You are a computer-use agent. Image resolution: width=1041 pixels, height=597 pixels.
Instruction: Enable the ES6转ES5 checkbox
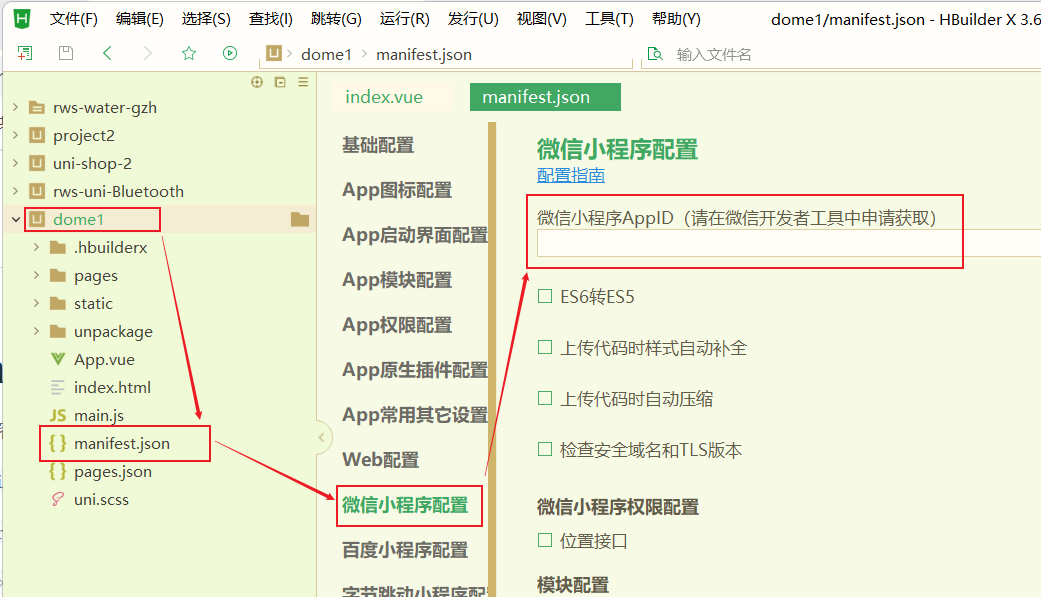pyautogui.click(x=545, y=296)
